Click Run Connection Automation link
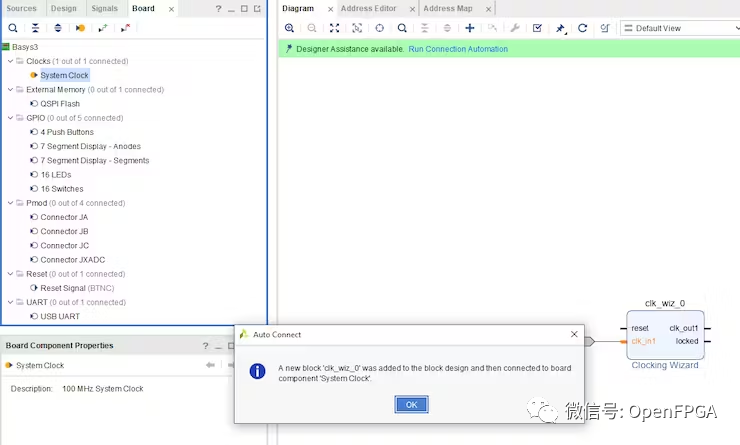Viewport: 740px width, 445px height. pyautogui.click(x=458, y=49)
